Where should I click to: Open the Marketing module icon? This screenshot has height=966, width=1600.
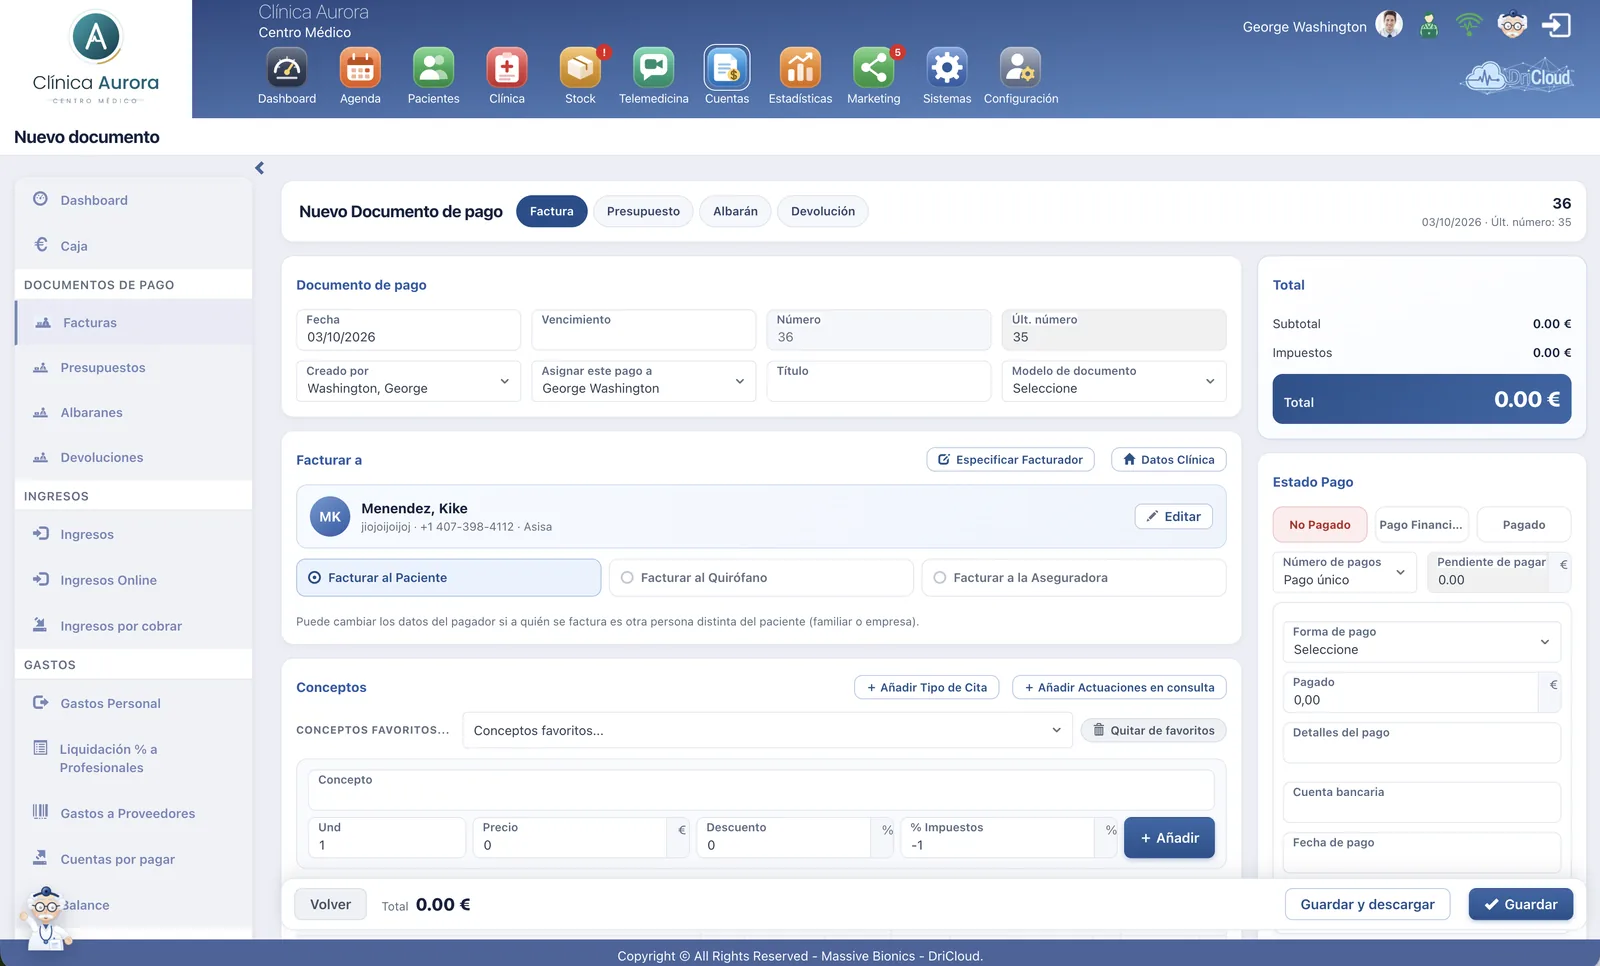[874, 68]
